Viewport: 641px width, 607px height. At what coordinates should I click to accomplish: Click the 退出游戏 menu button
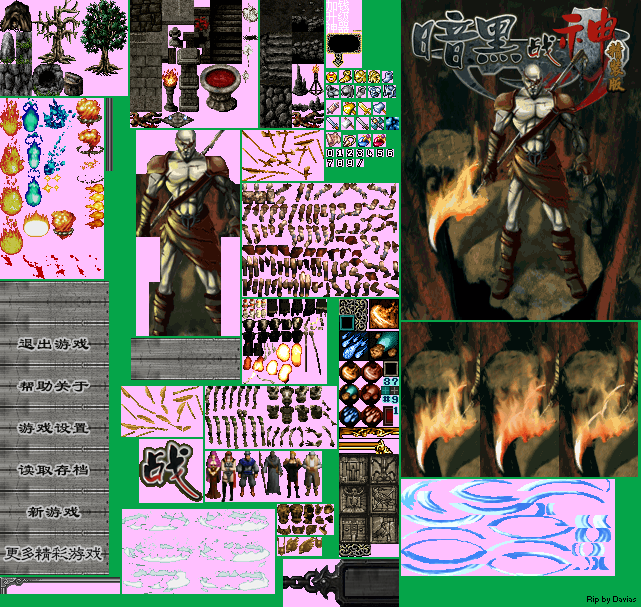[x=54, y=344]
